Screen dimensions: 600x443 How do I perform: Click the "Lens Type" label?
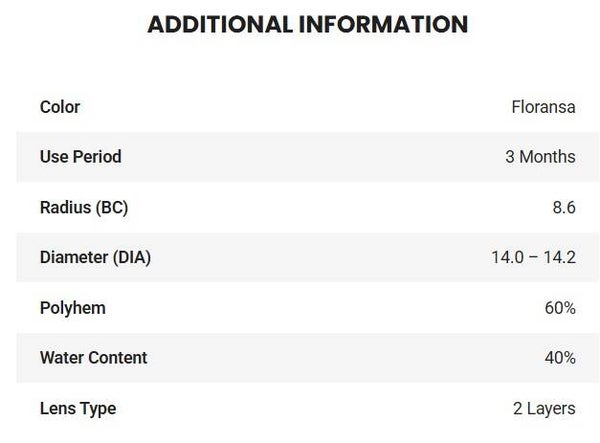(78, 408)
